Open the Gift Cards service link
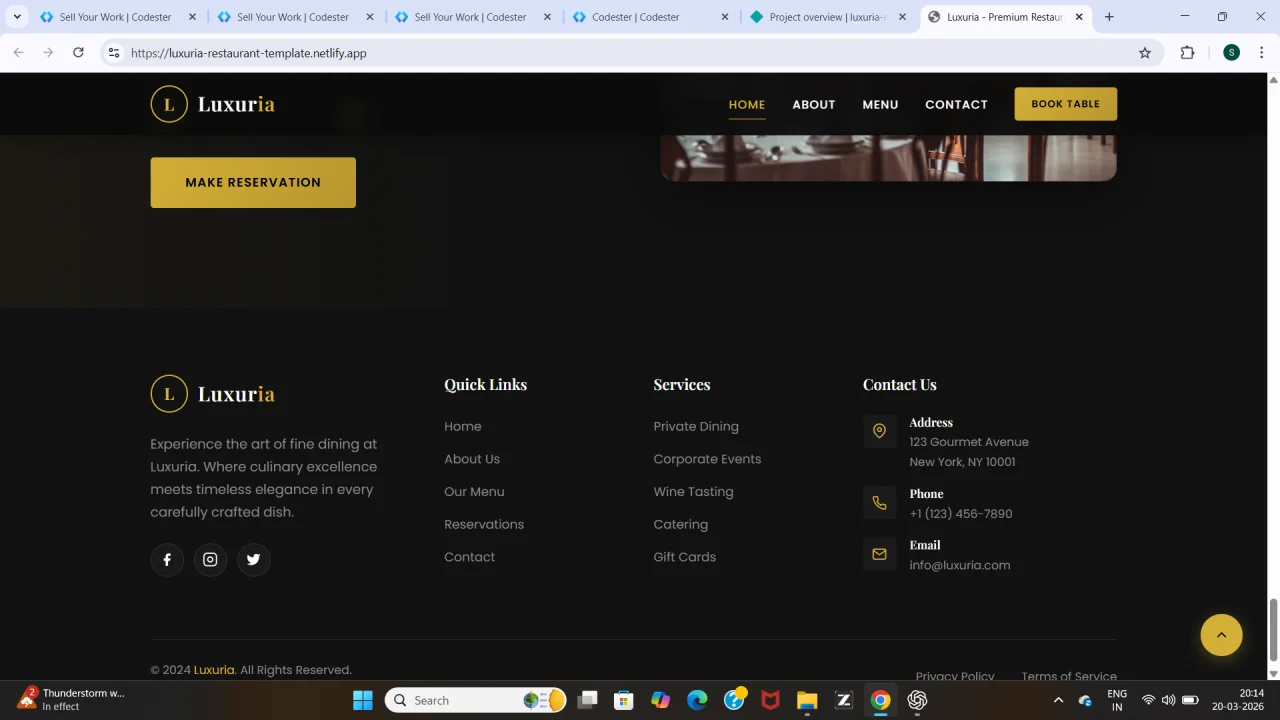The height and width of the screenshot is (720, 1280). click(685, 557)
